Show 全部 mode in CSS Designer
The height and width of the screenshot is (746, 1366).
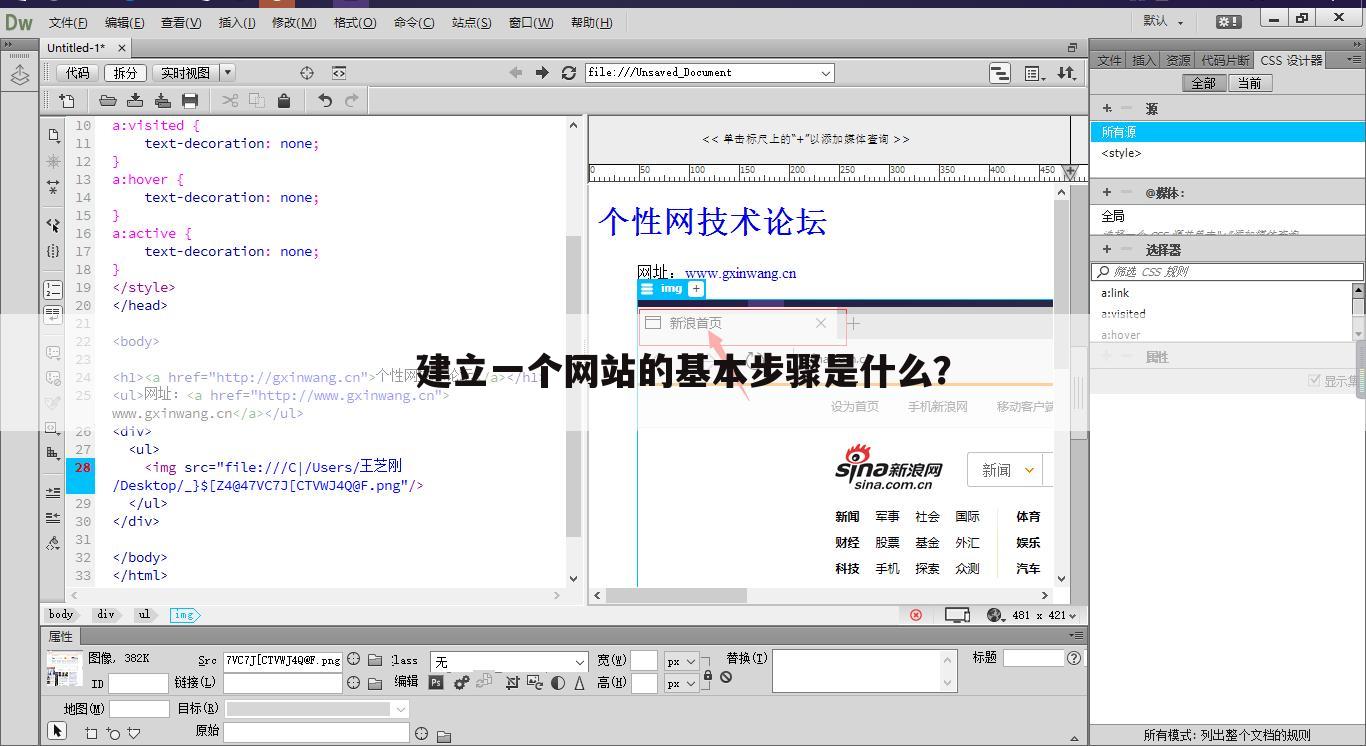[x=1203, y=83]
